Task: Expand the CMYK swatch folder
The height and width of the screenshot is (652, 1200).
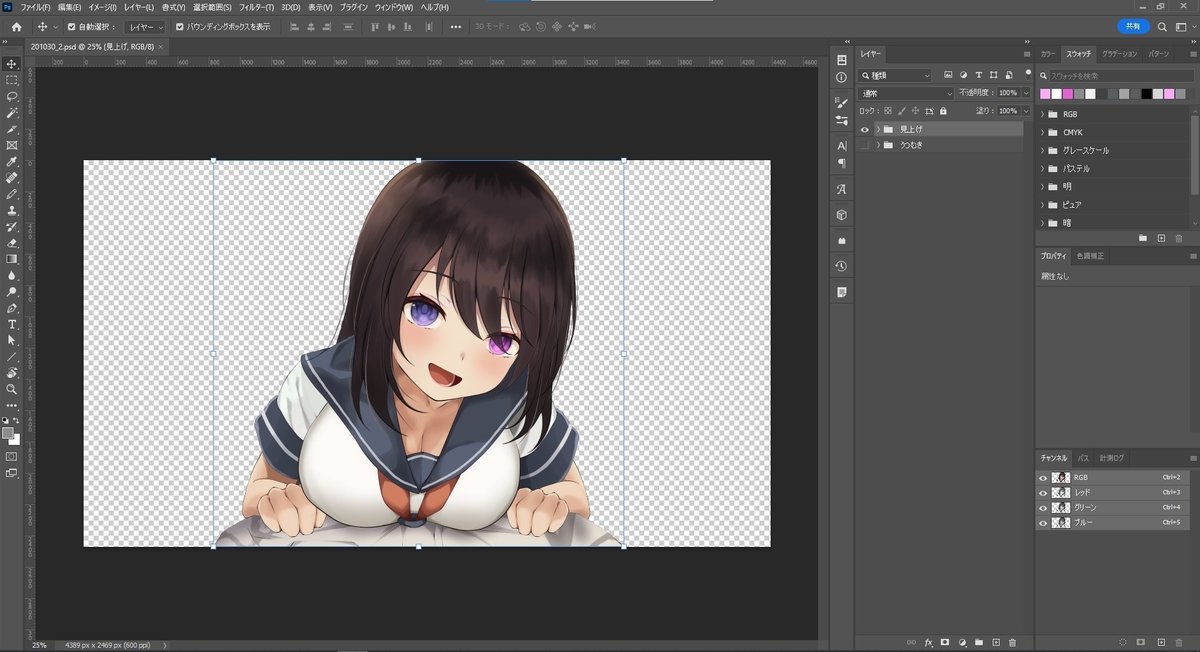Action: [x=1042, y=132]
